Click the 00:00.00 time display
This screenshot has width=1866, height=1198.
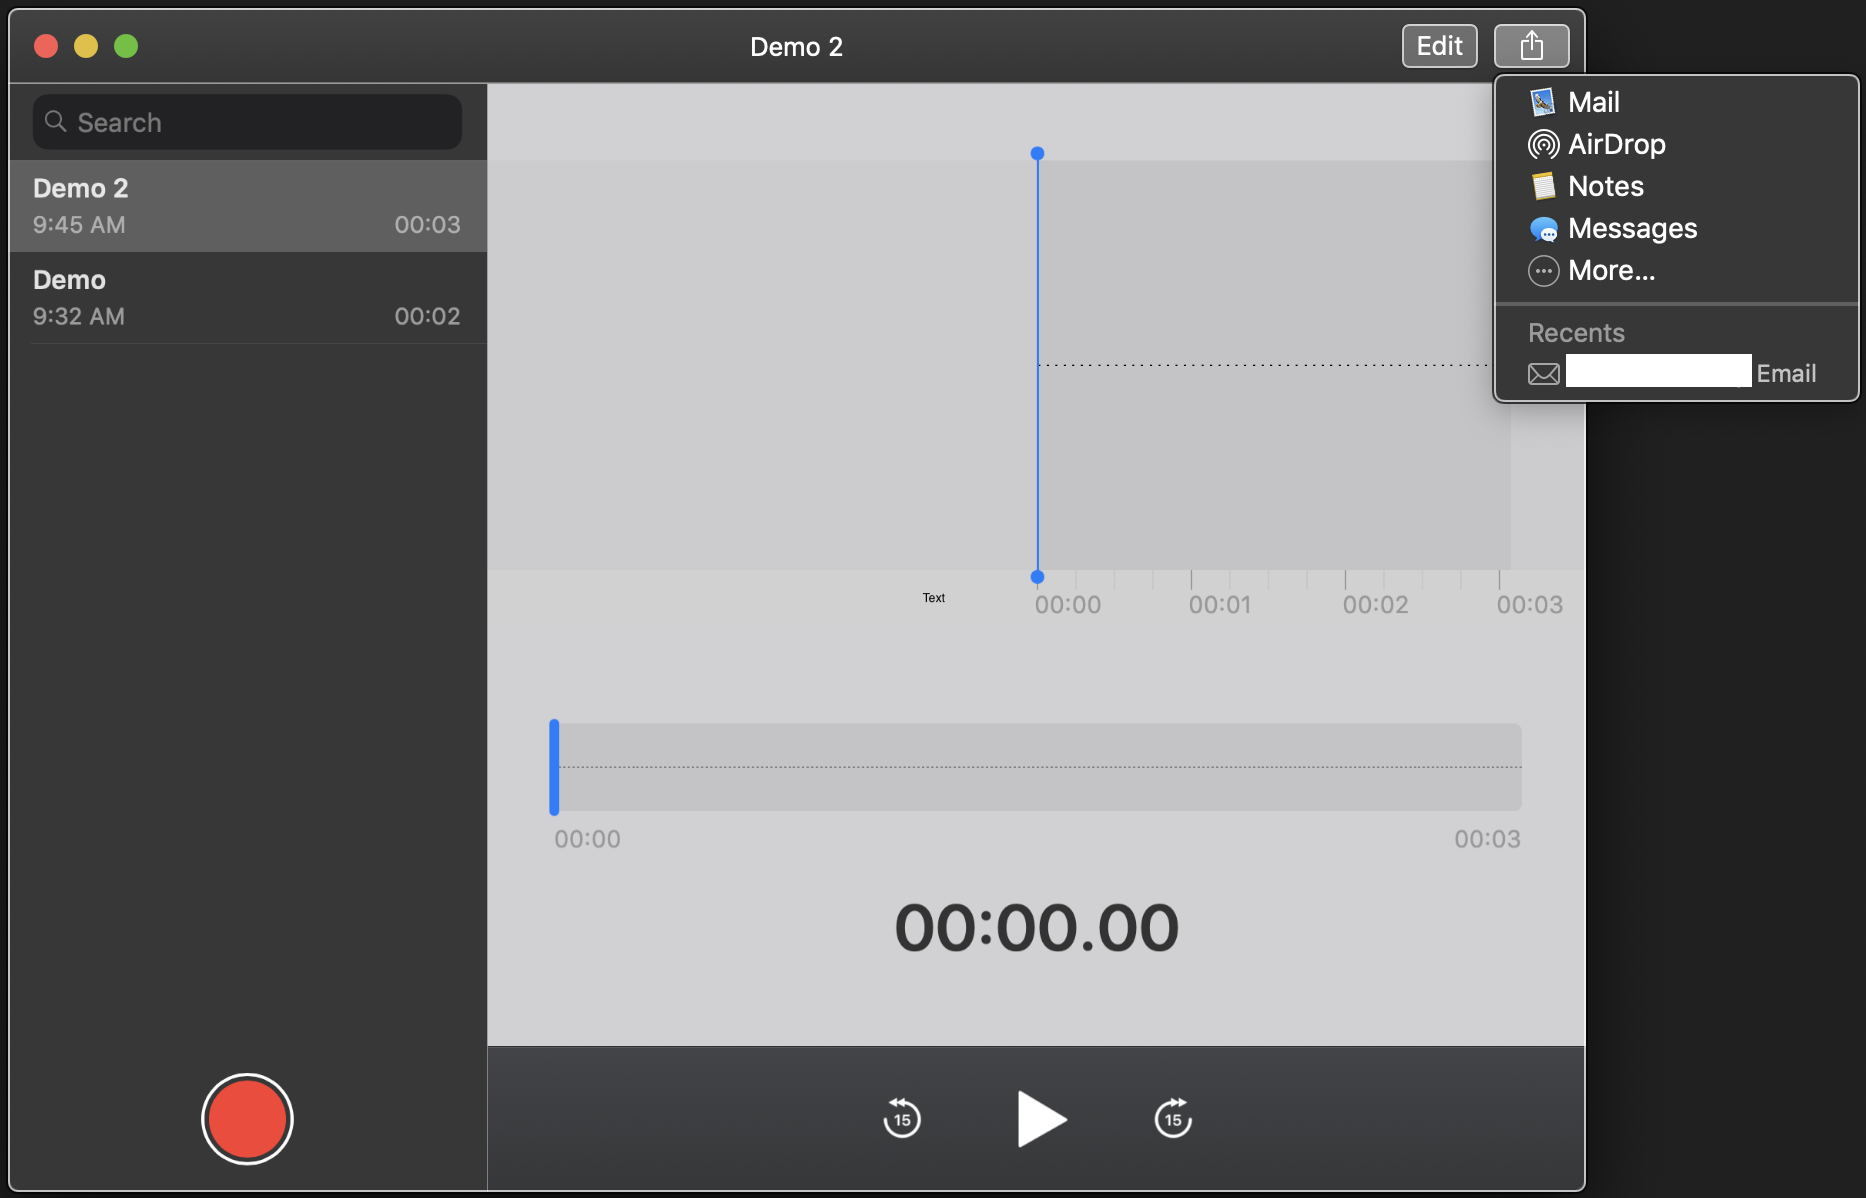coord(1036,928)
